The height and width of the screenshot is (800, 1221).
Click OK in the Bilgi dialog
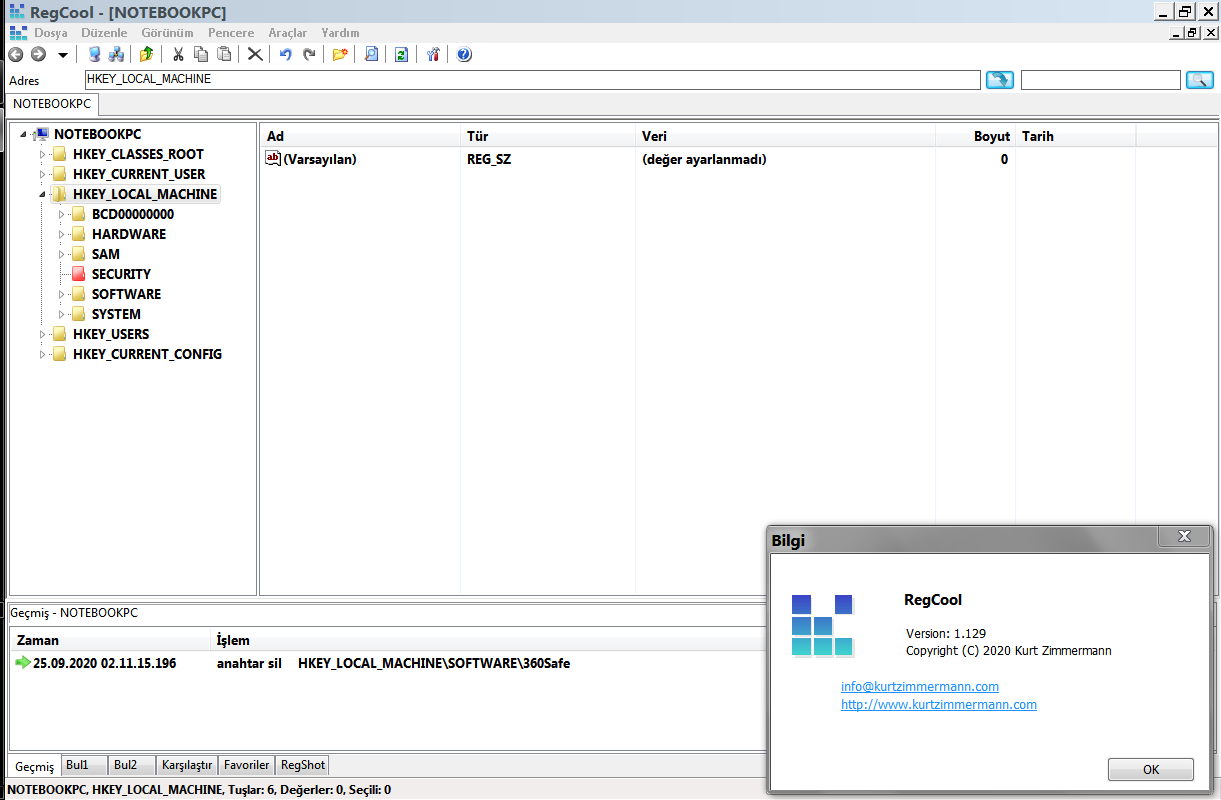point(1151,770)
